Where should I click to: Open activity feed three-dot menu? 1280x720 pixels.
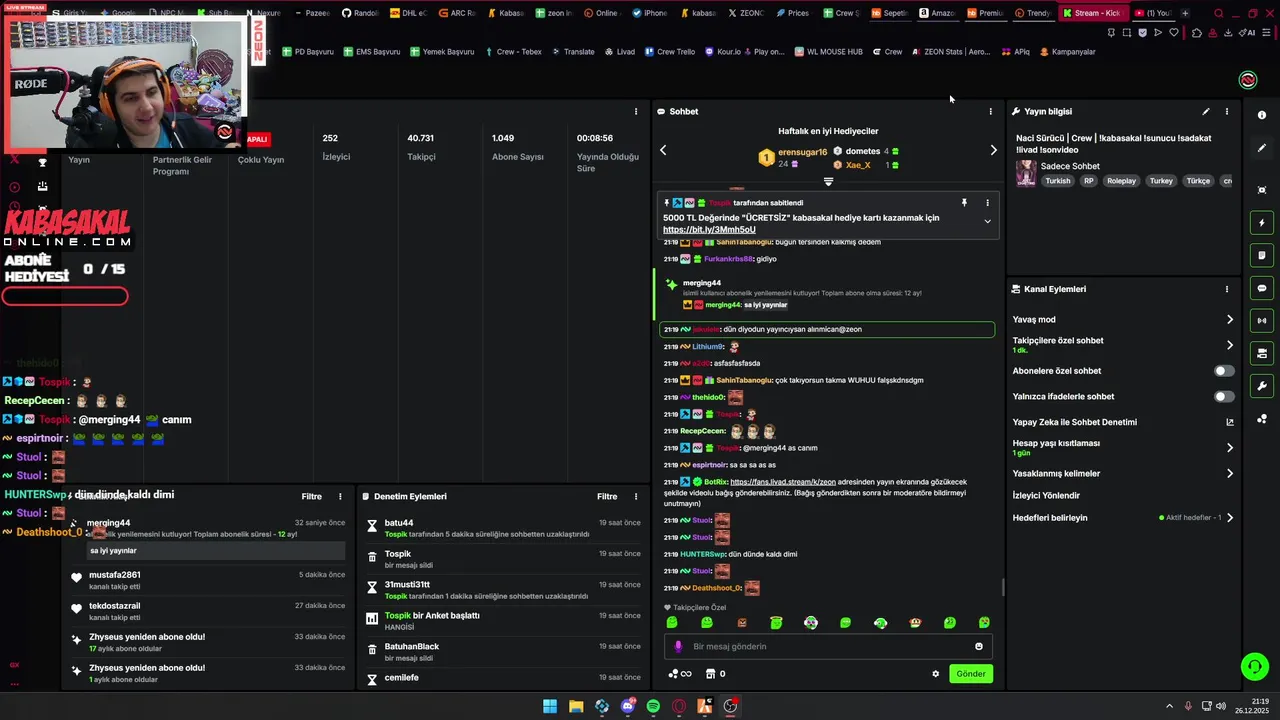(340, 496)
